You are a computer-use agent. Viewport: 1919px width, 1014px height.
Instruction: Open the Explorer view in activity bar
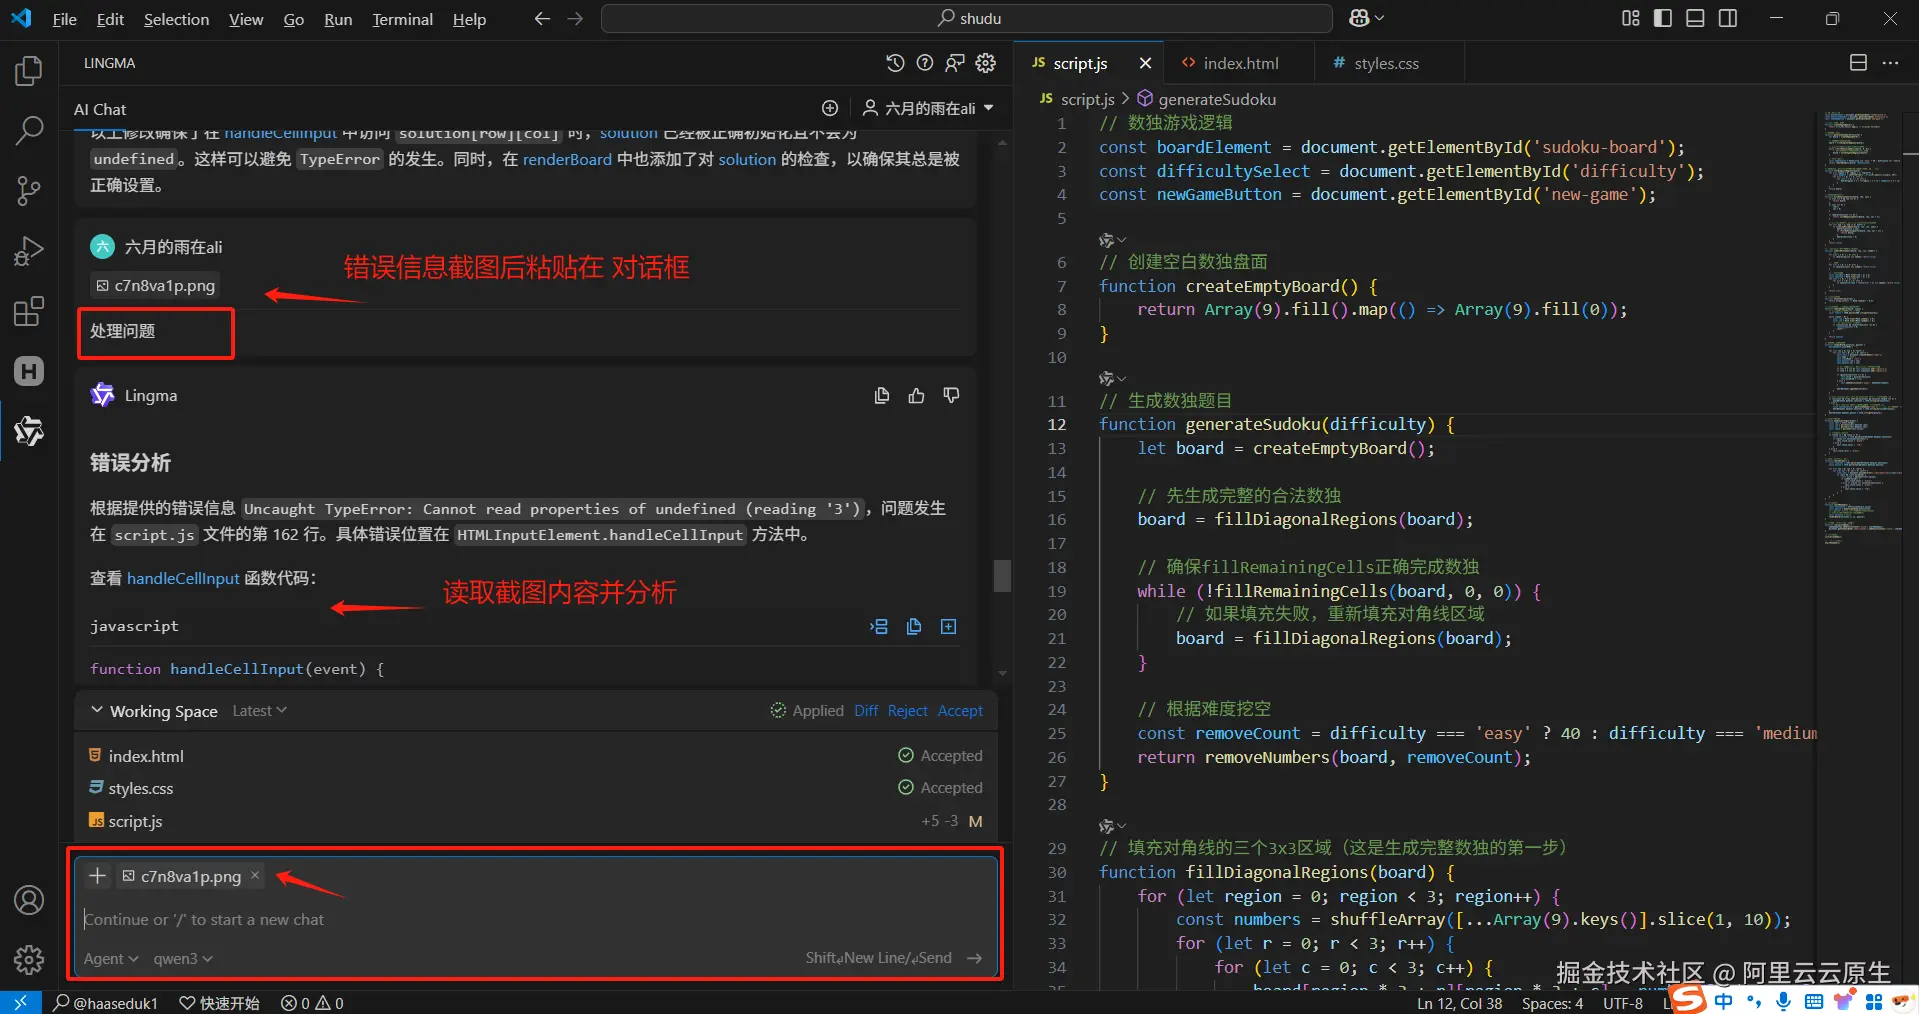click(29, 71)
